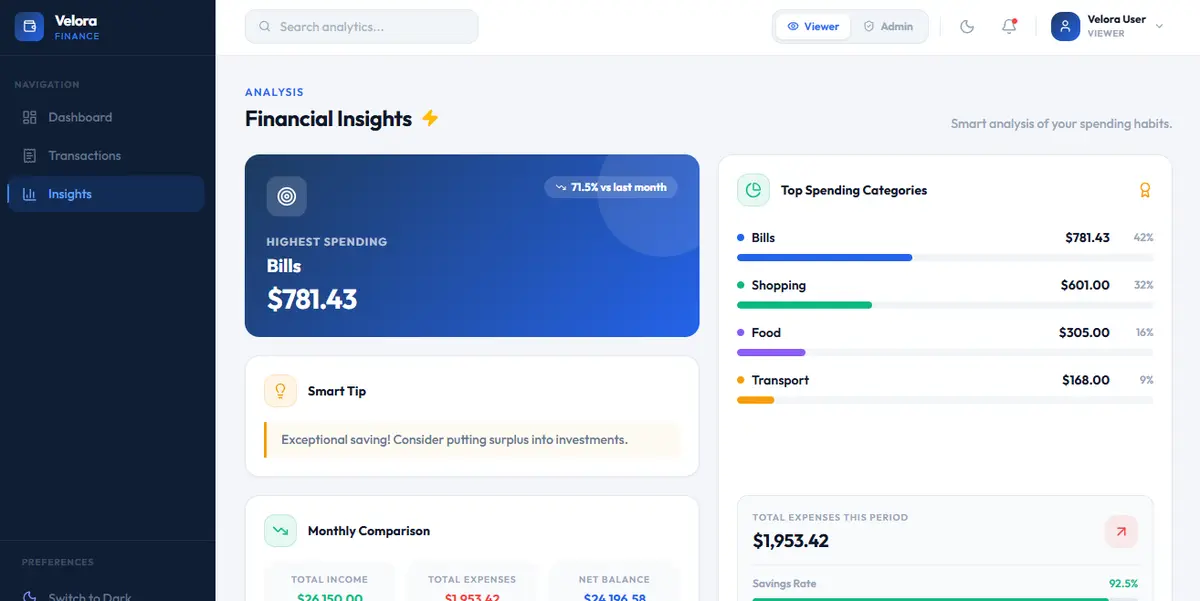Click the 42% Bills percentage
The width and height of the screenshot is (1200, 601).
pos(1143,238)
